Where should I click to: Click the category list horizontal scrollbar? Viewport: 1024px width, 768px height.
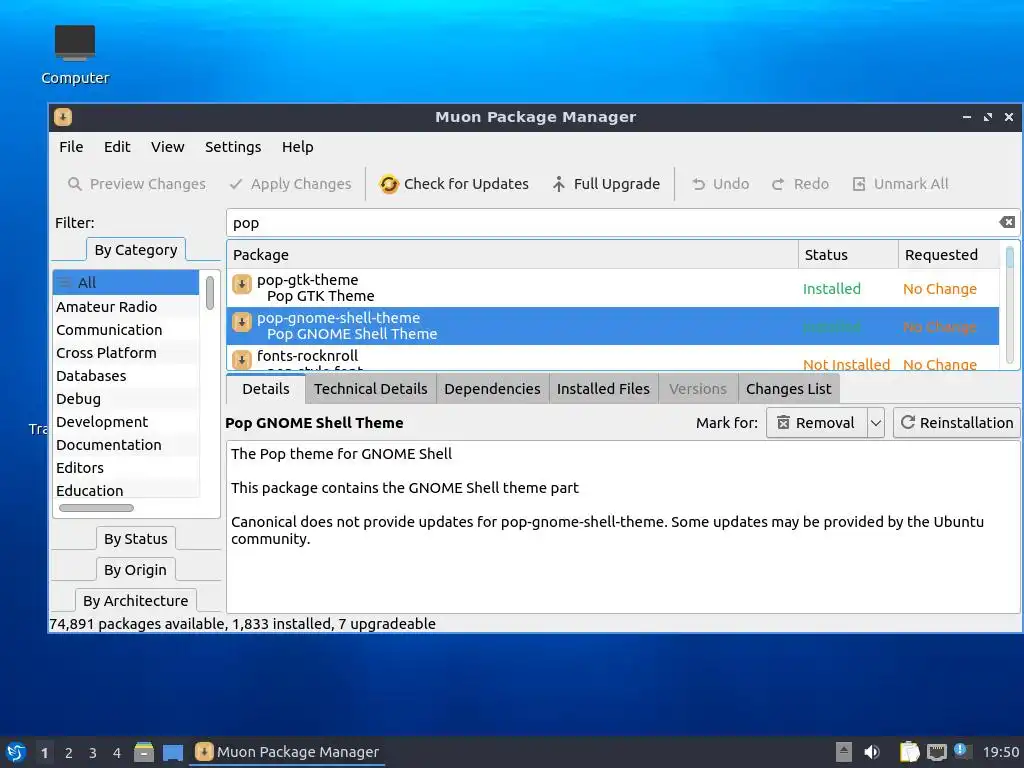pos(97,508)
